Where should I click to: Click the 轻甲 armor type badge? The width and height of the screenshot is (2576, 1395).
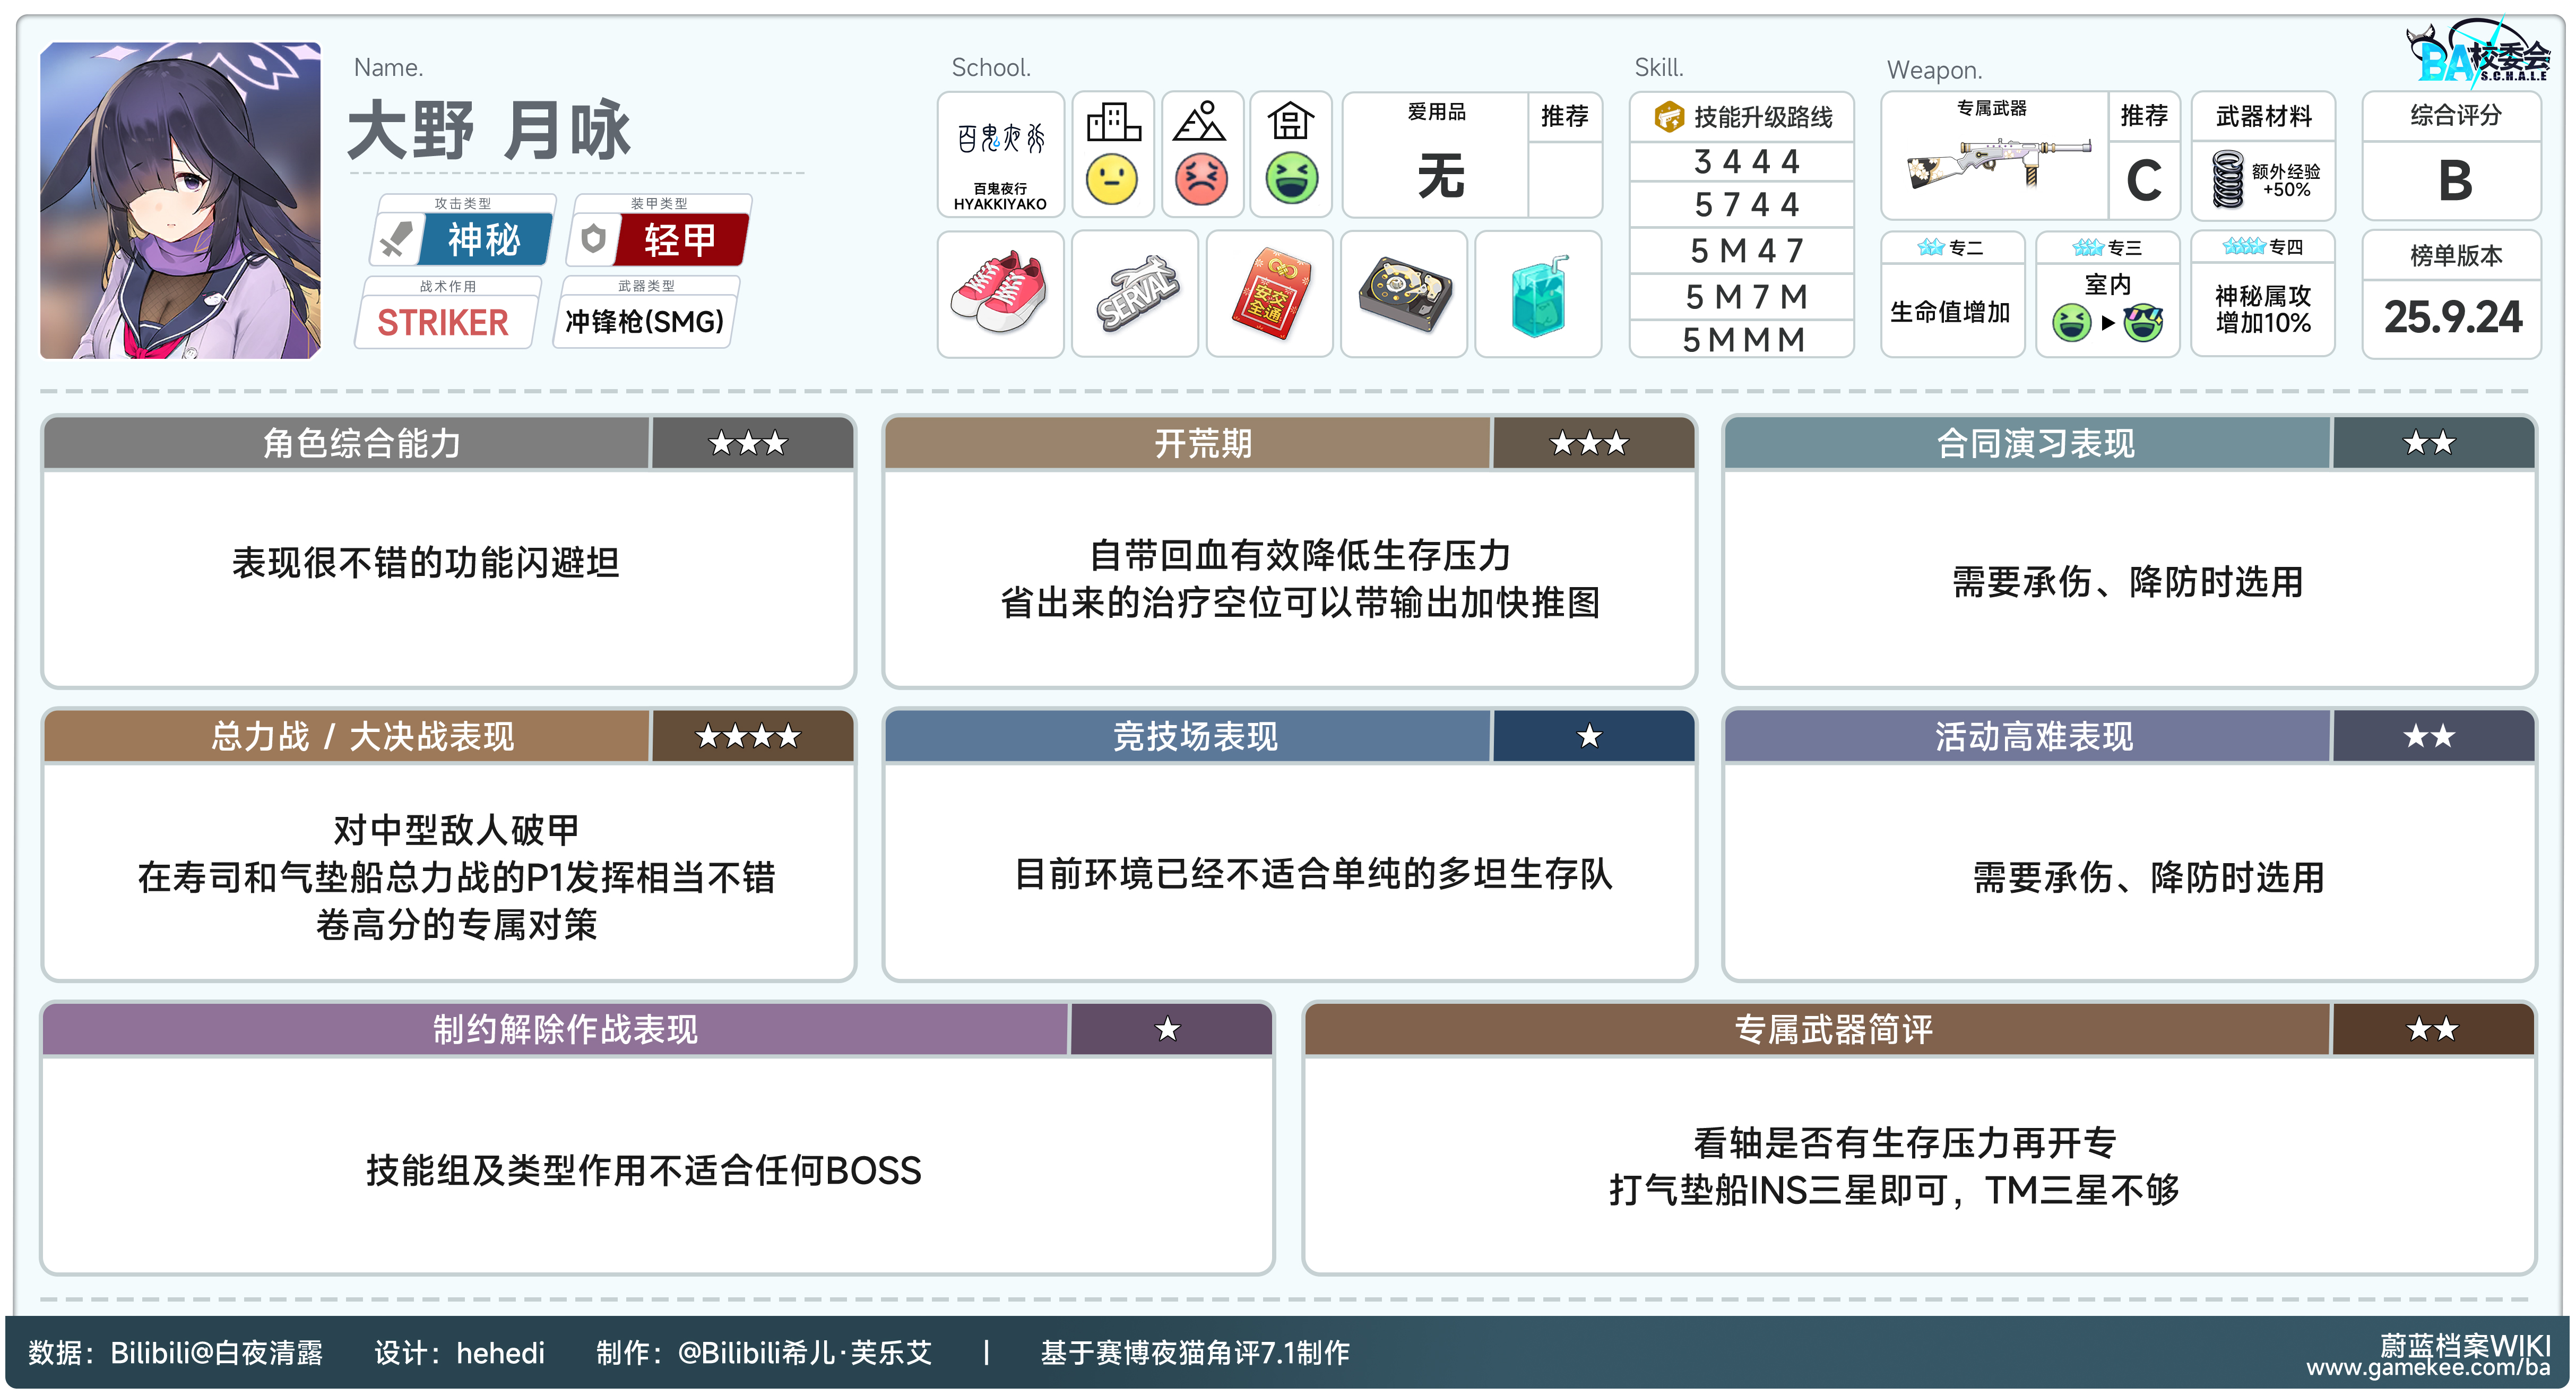(680, 240)
